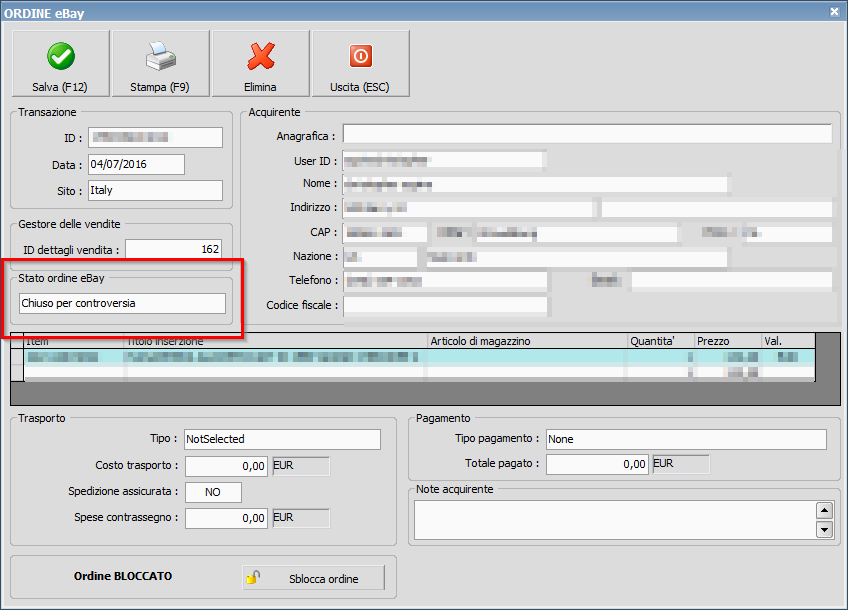Click the Sblocca ordine button label

tap(323, 579)
